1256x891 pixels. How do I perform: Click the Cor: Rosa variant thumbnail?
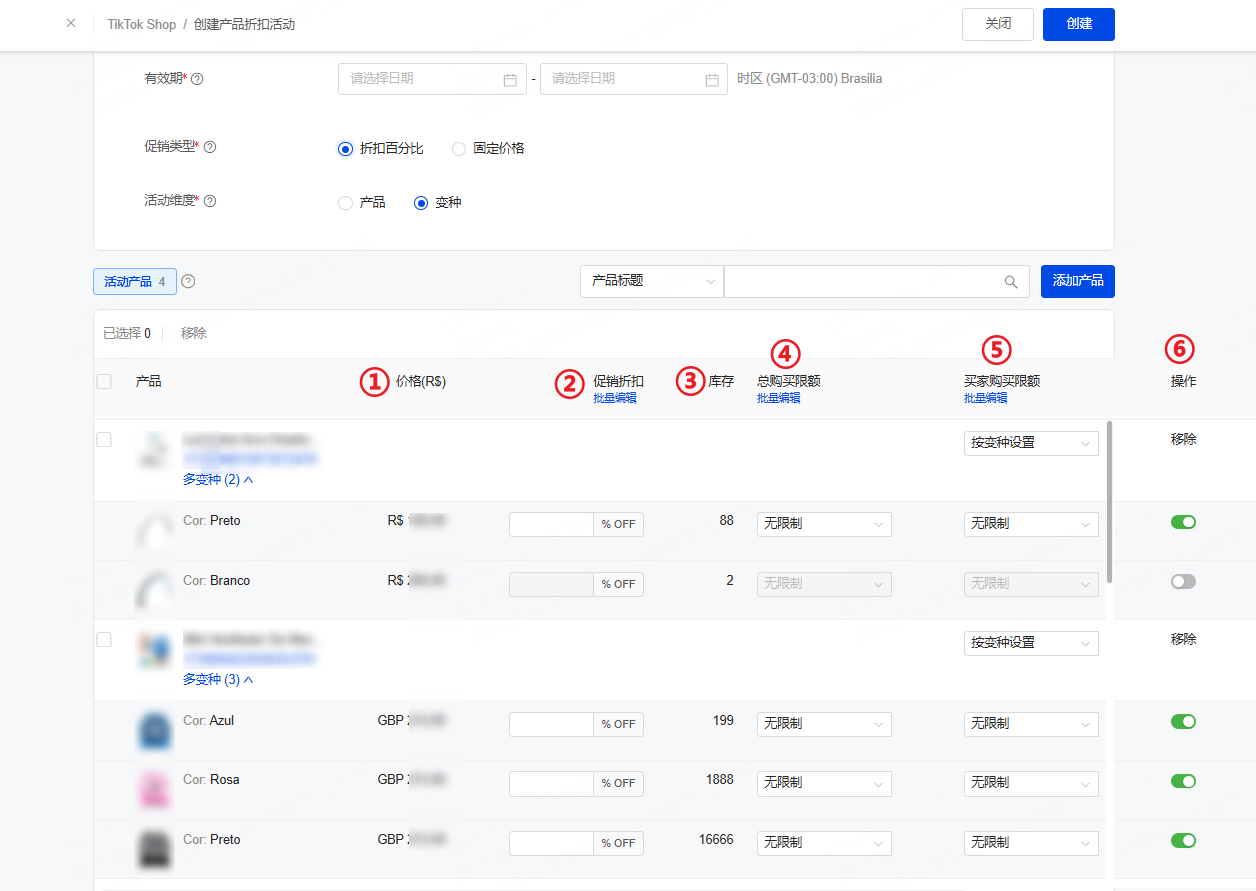(x=155, y=790)
